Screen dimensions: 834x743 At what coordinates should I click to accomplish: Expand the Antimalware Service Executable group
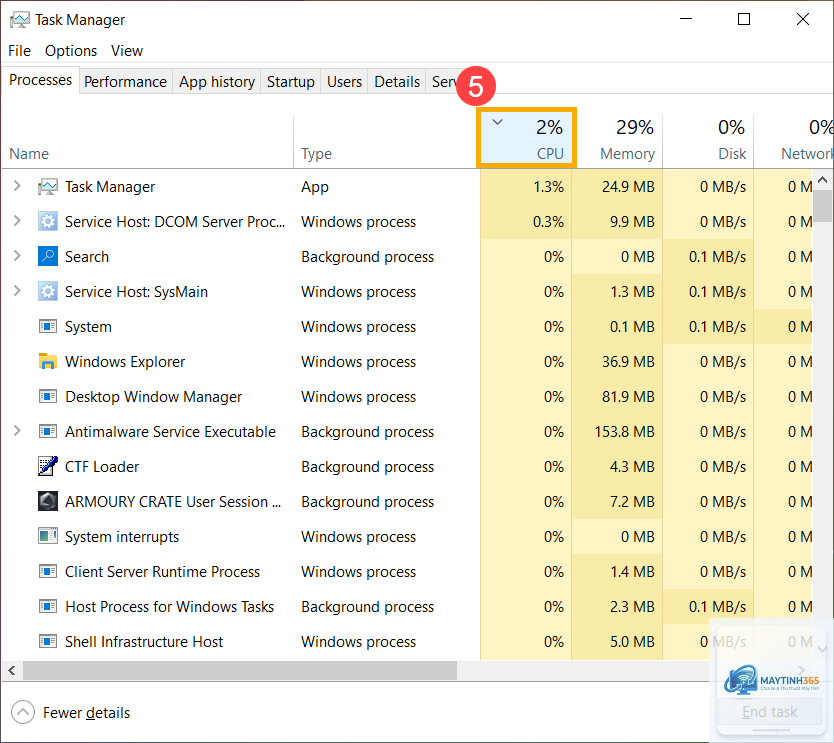[x=17, y=431]
